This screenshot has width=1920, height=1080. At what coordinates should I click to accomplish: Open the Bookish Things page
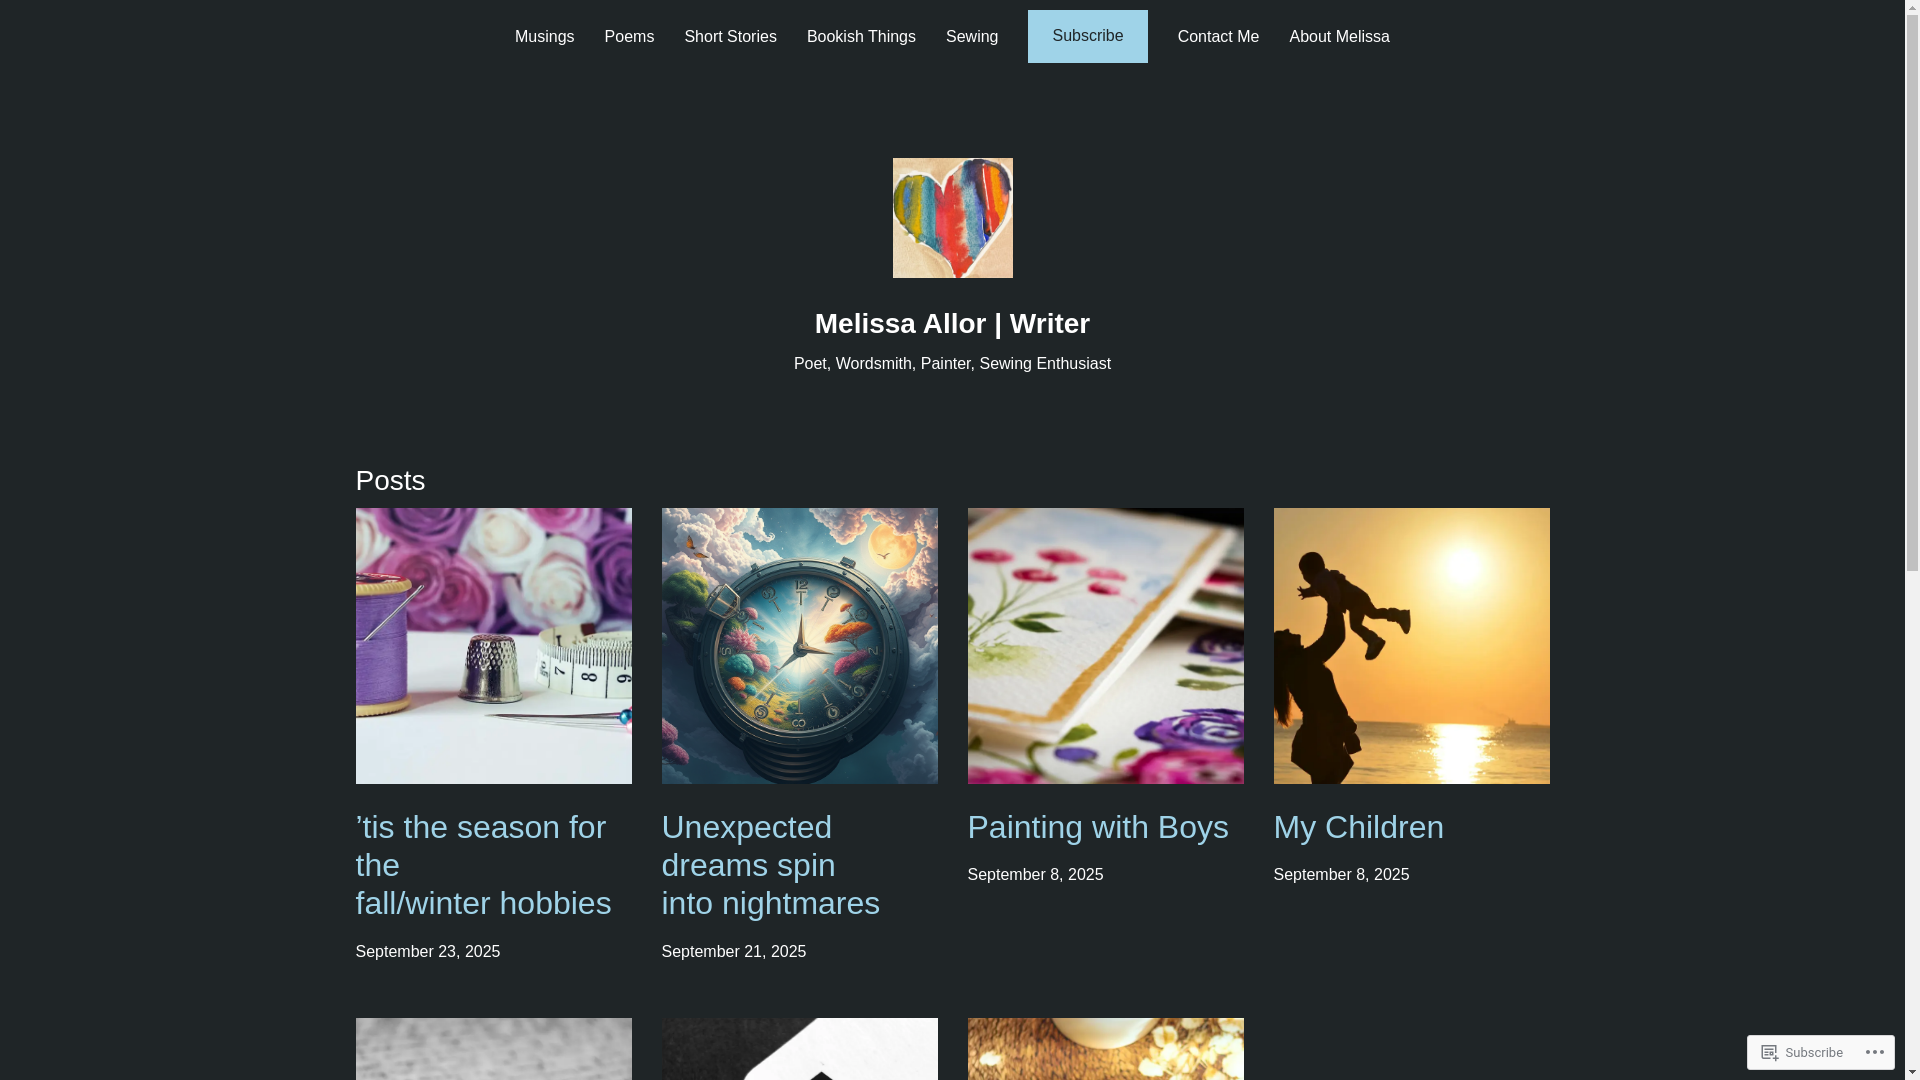tap(861, 36)
